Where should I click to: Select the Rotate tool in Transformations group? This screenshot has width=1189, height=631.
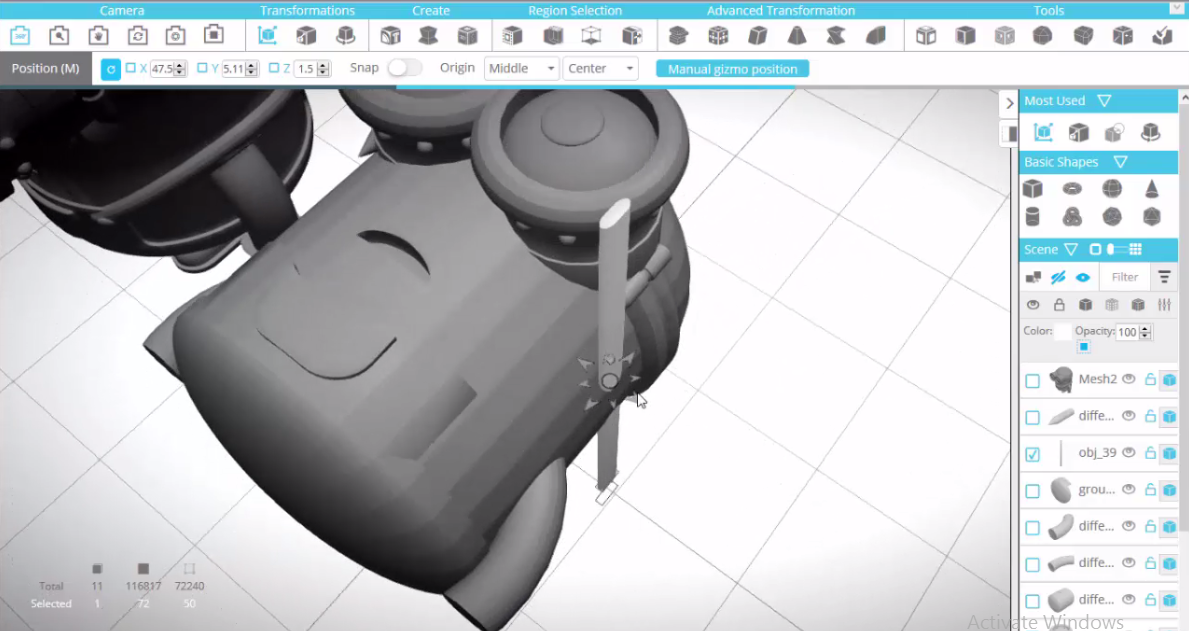(346, 36)
